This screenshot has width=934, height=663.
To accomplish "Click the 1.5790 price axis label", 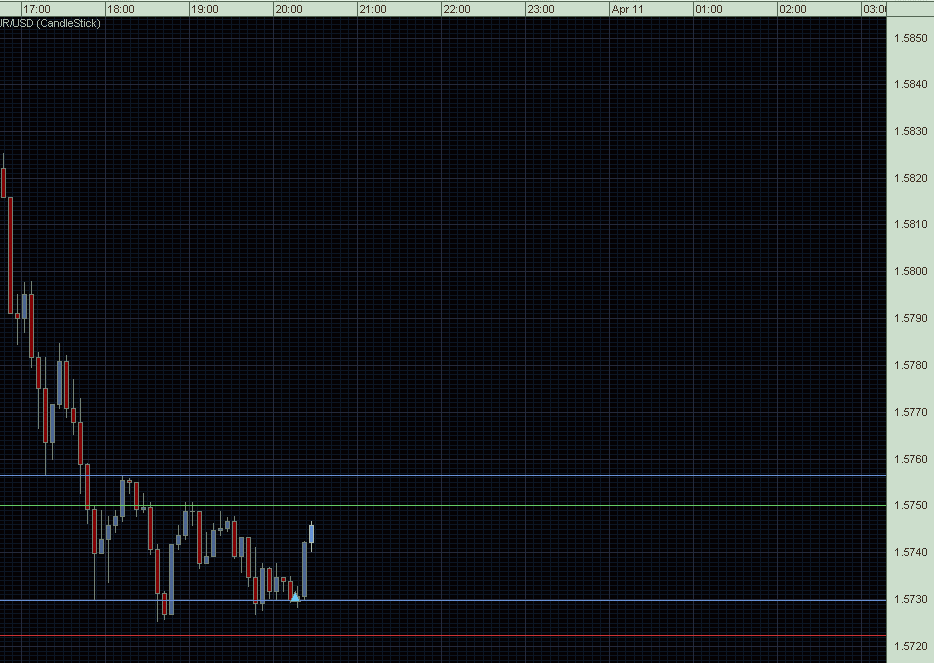I will click(911, 318).
